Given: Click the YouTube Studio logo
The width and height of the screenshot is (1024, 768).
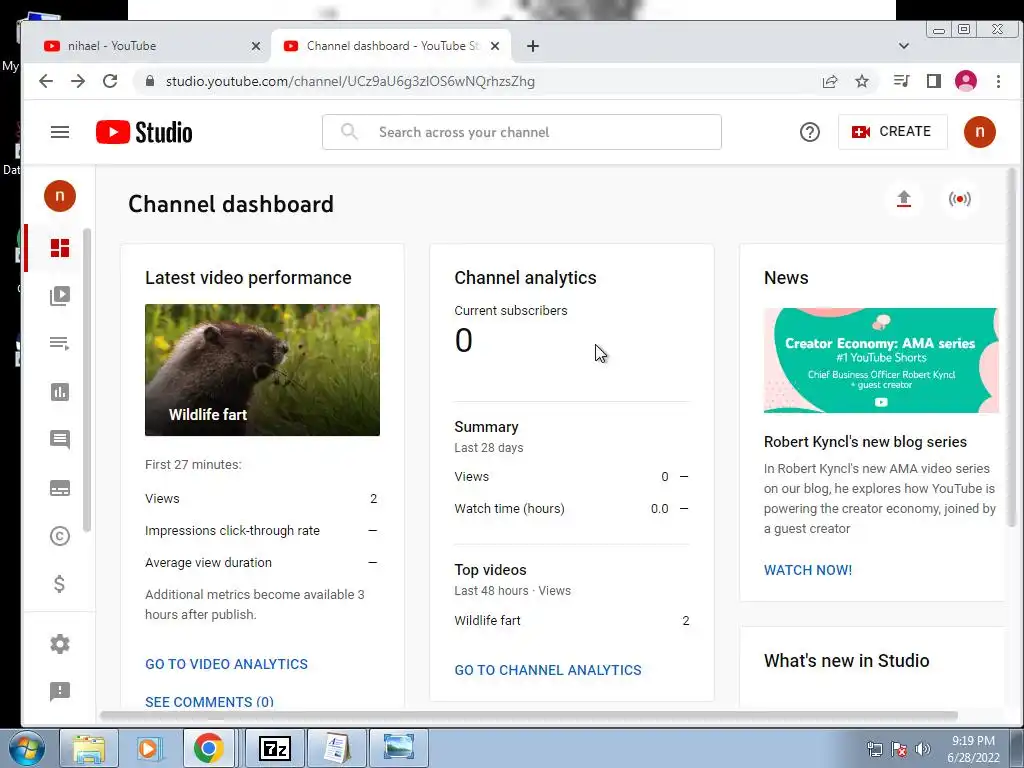Looking at the screenshot, I should 144,132.
